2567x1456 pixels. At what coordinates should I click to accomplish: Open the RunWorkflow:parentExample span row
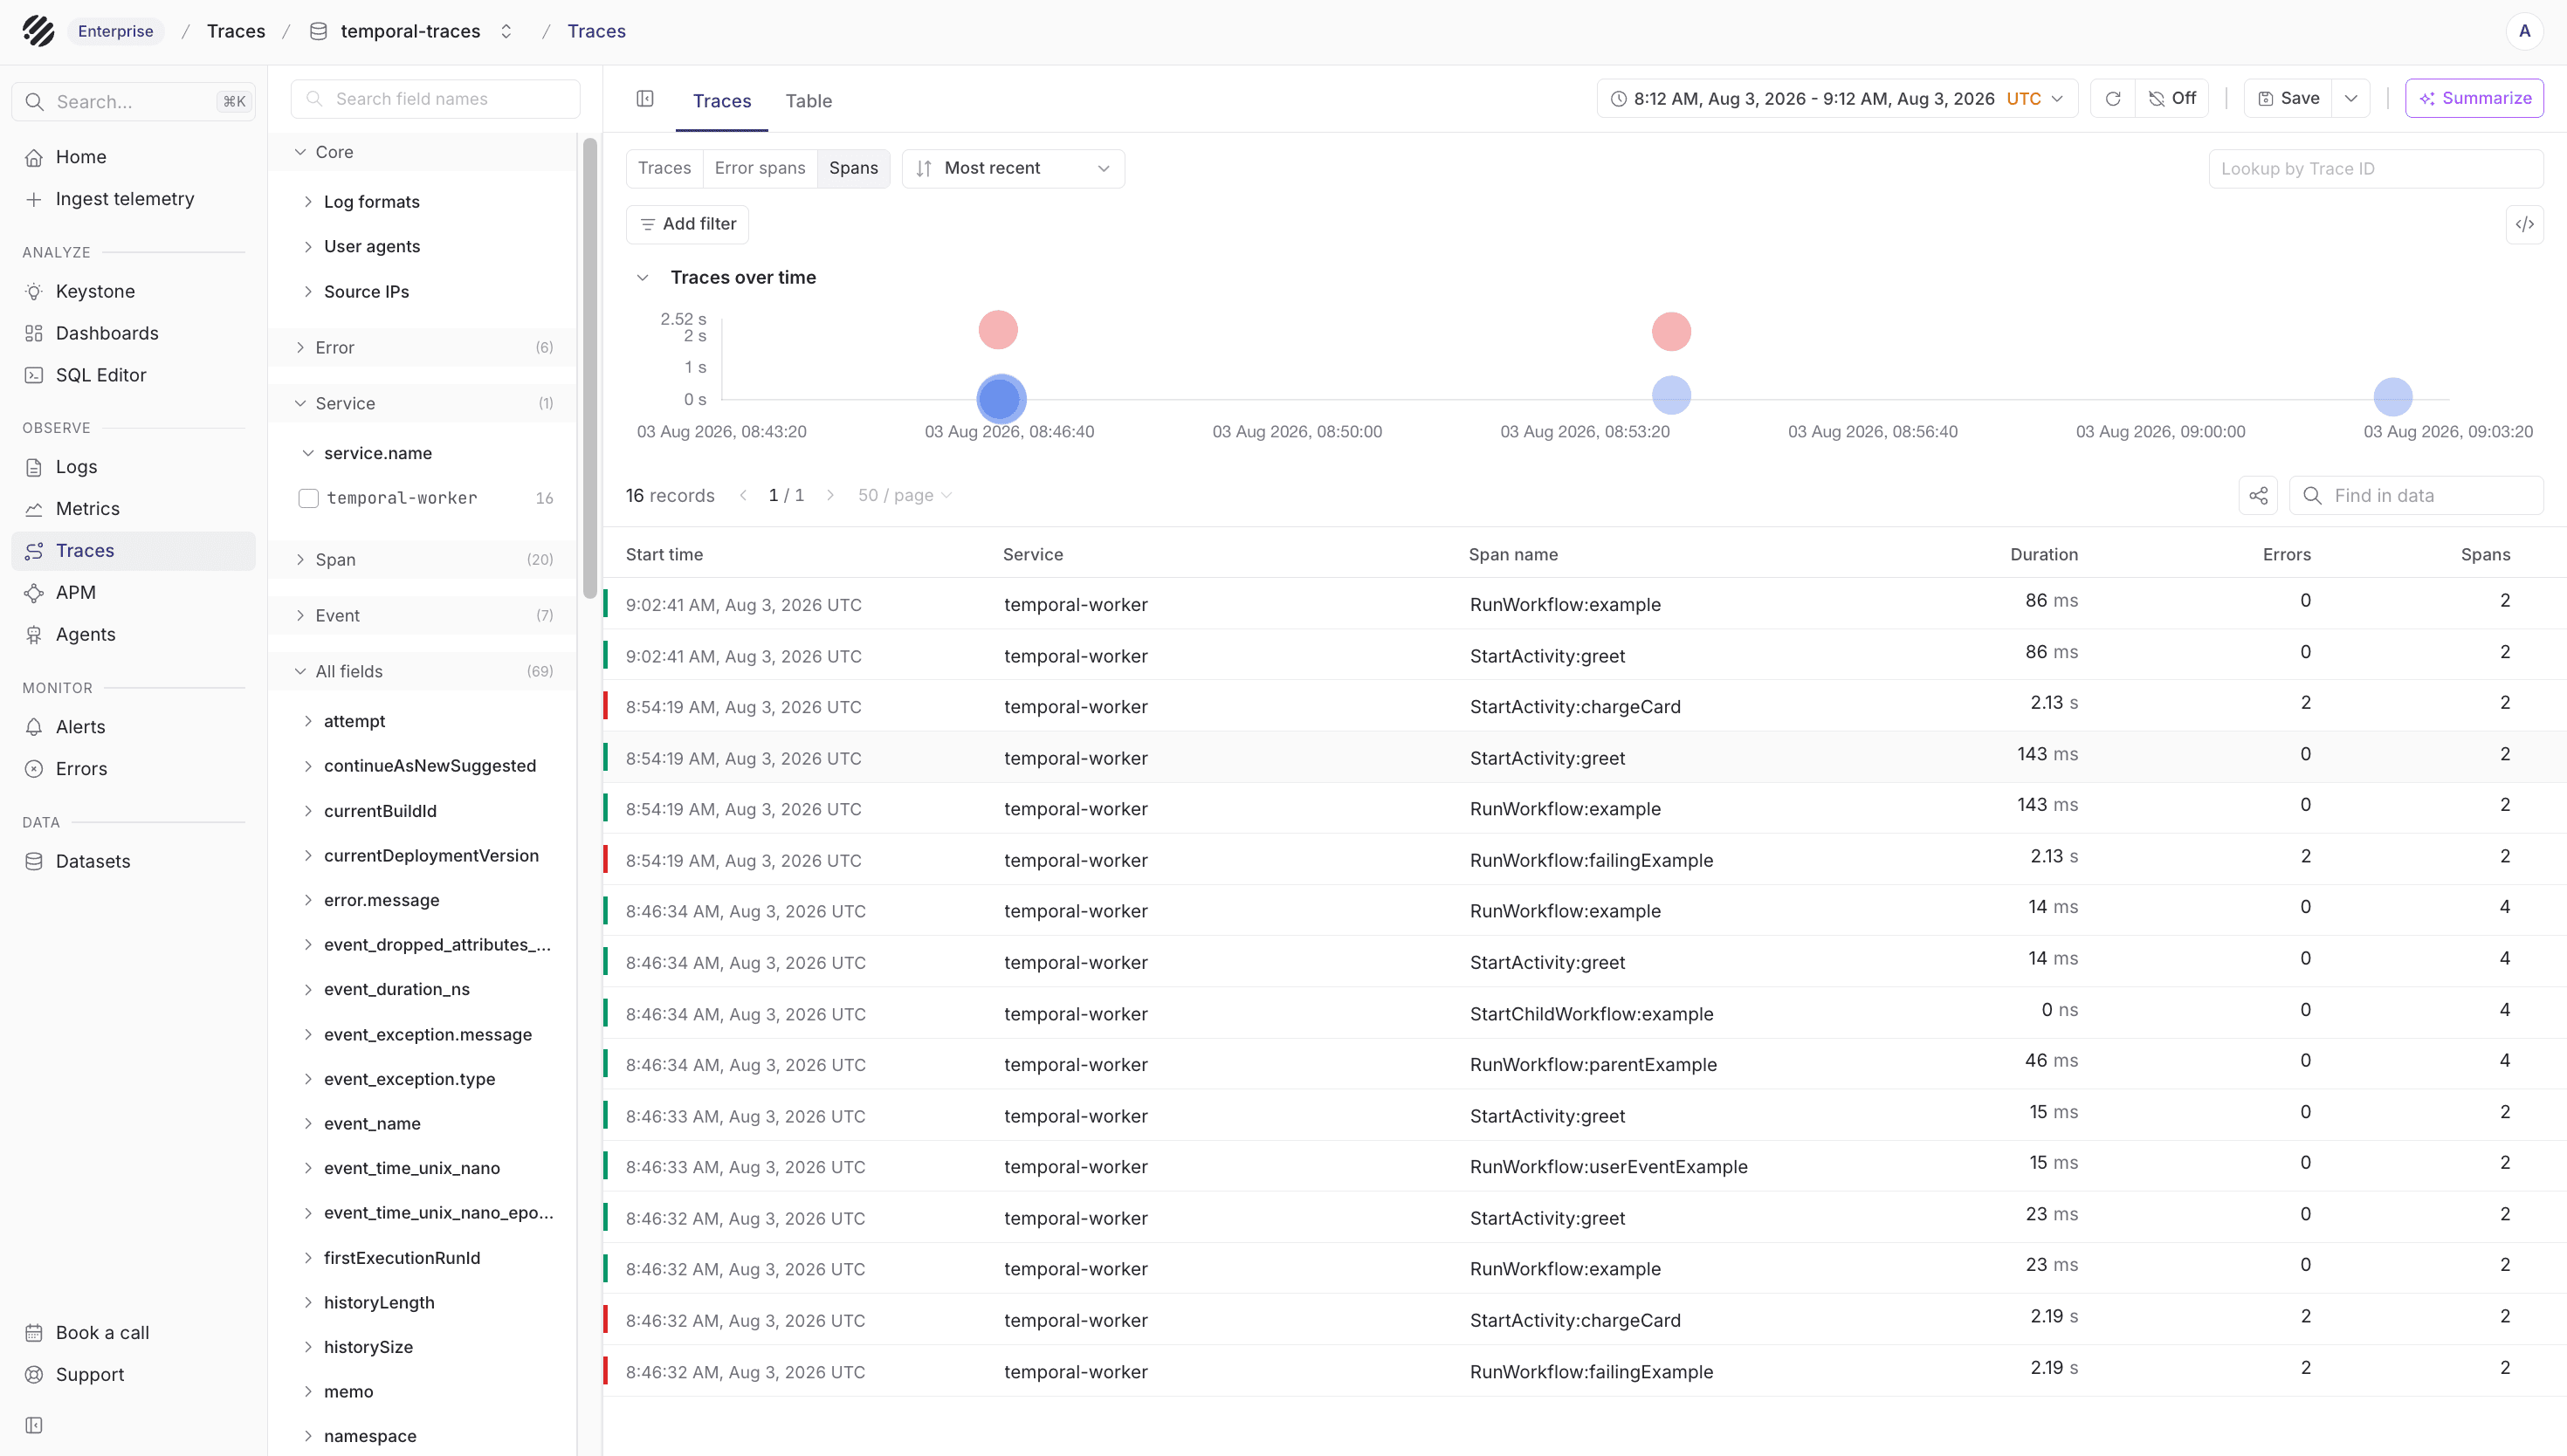(x=1585, y=1065)
